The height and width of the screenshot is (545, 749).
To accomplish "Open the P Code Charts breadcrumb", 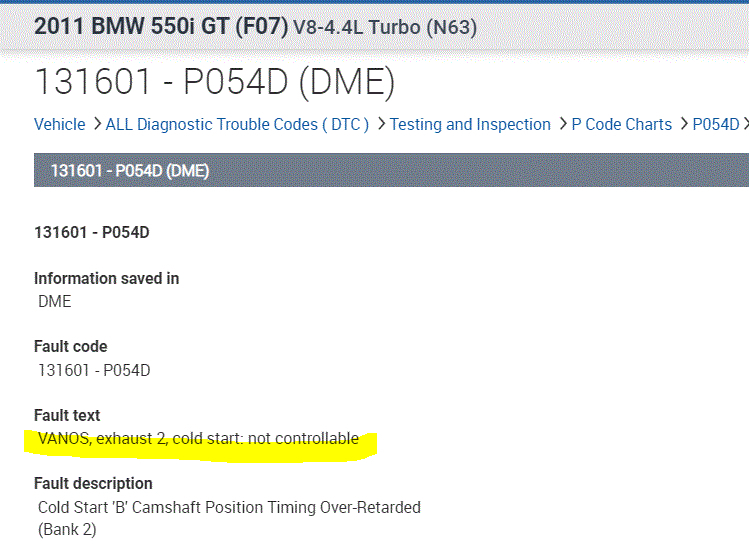I will (x=621, y=125).
